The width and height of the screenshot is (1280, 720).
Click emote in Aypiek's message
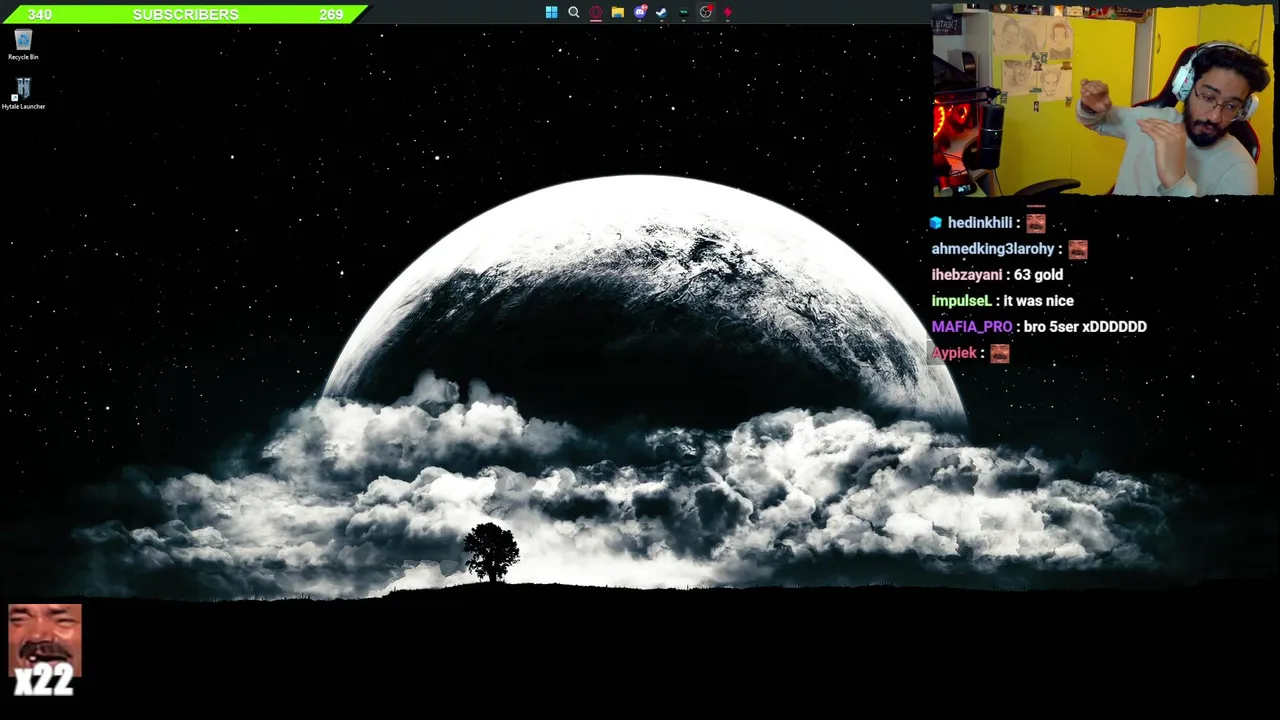(999, 353)
